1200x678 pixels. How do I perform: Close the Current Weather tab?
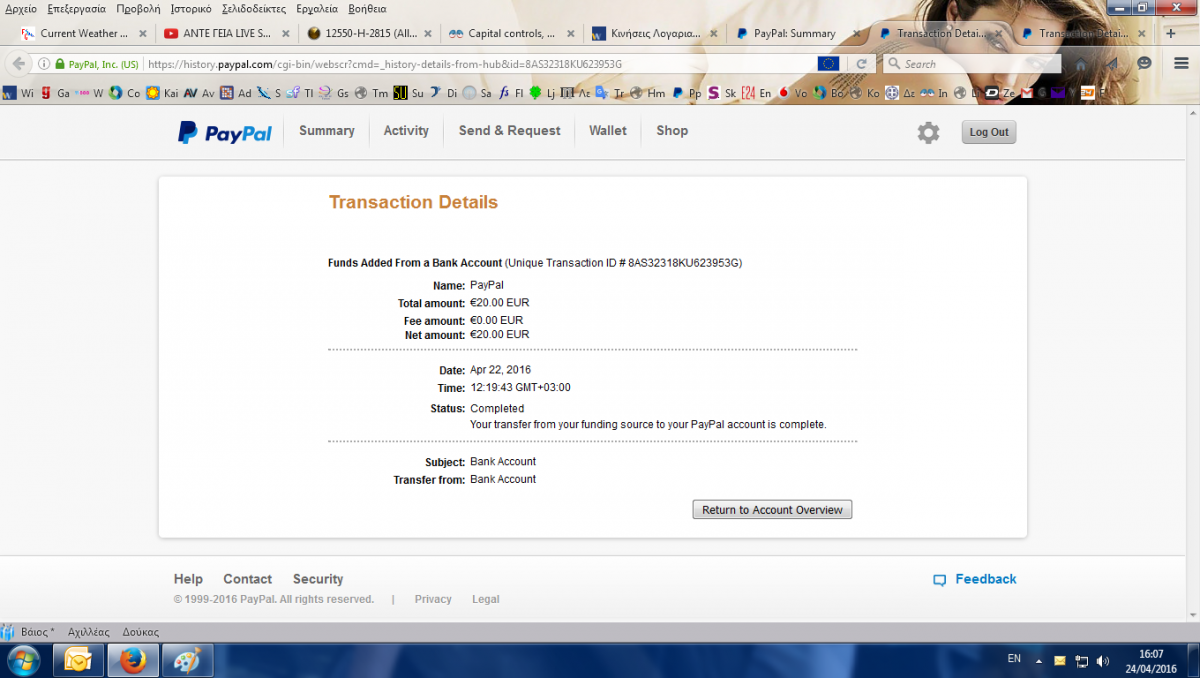pyautogui.click(x=142, y=33)
